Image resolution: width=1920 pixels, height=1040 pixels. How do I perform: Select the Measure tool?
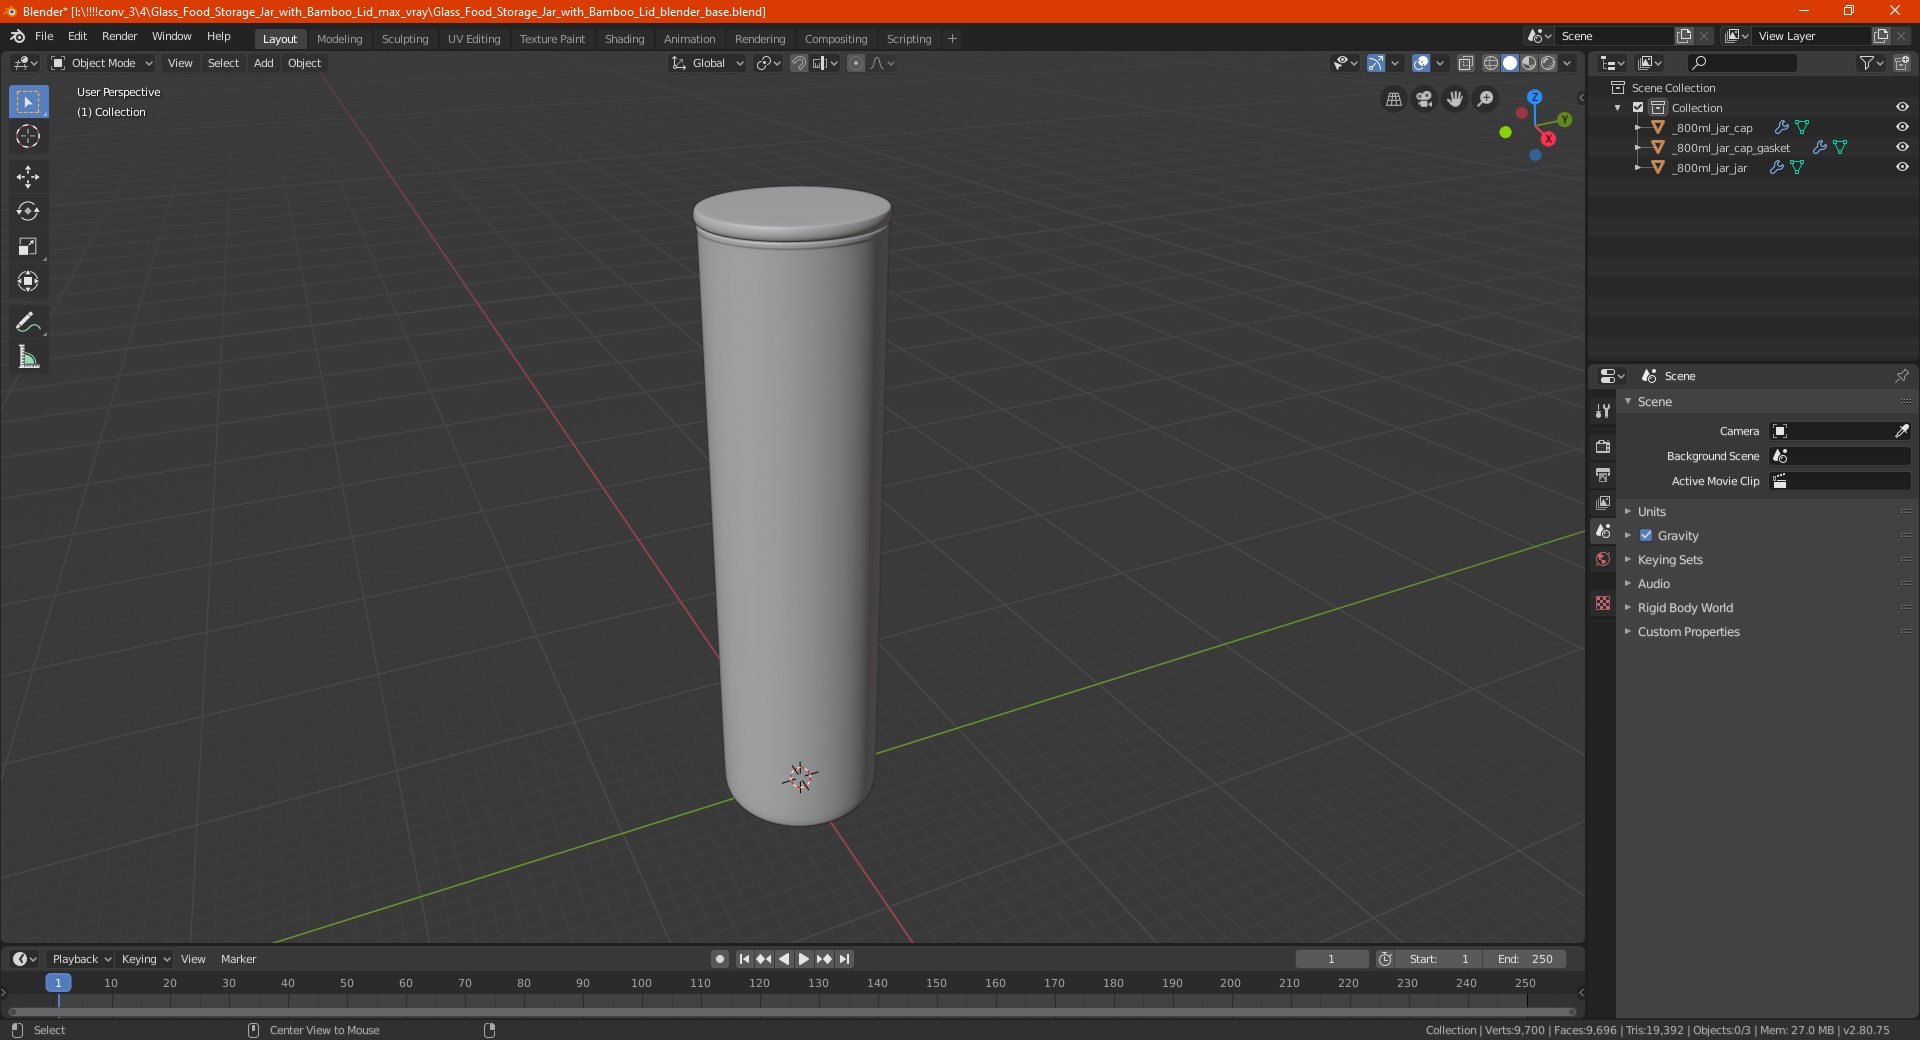point(28,357)
